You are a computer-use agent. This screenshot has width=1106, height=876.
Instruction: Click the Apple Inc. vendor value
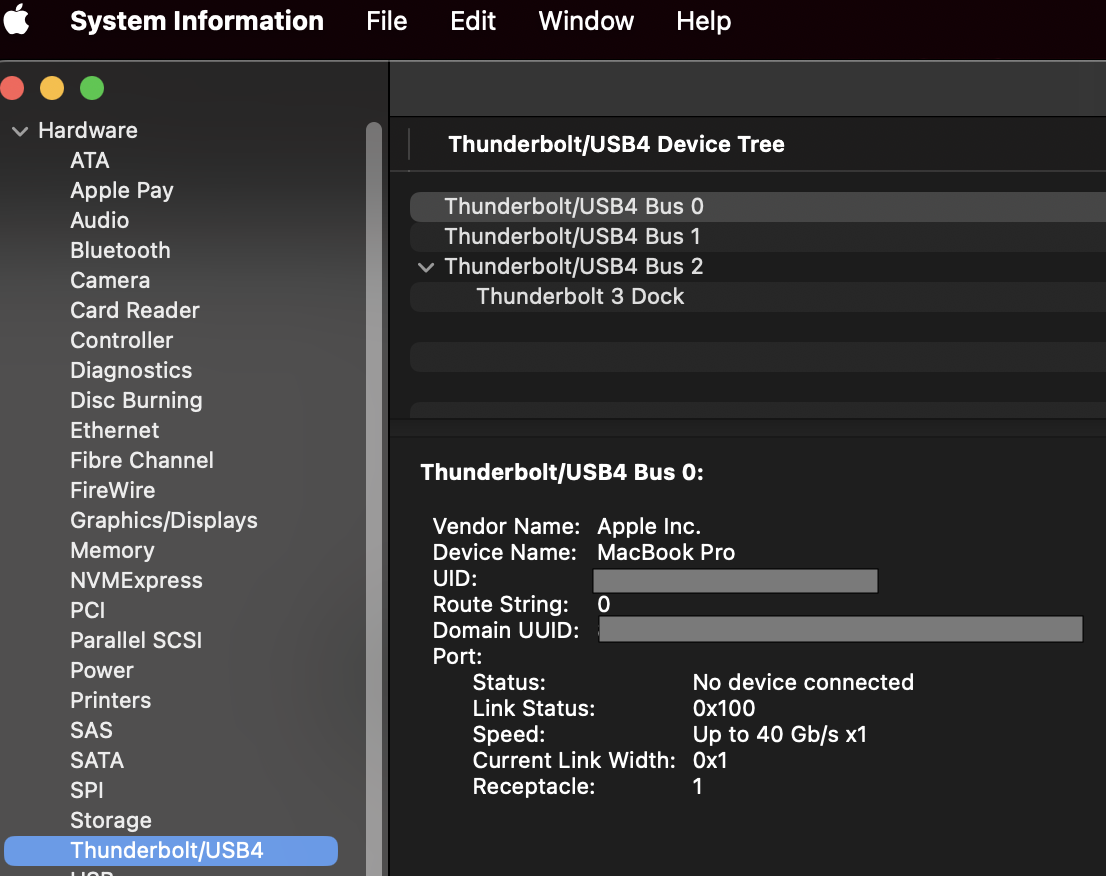[x=649, y=526]
